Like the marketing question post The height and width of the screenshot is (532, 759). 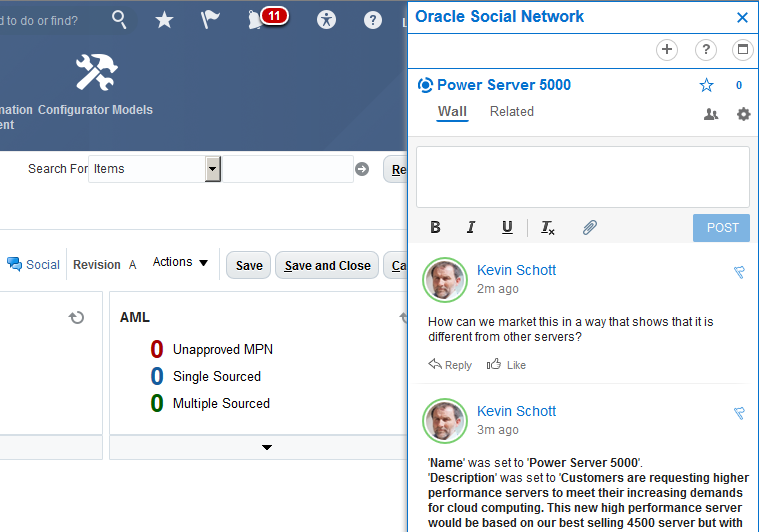click(x=506, y=365)
